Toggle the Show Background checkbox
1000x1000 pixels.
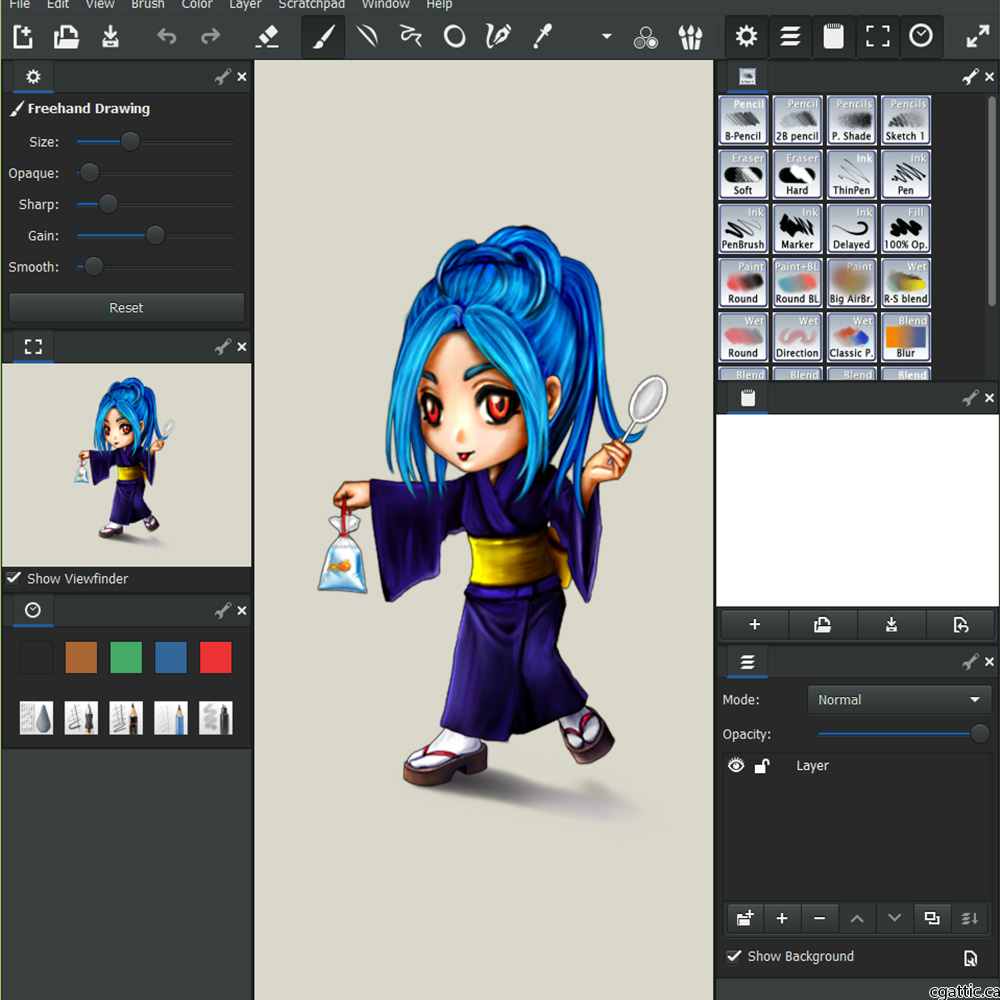(733, 956)
